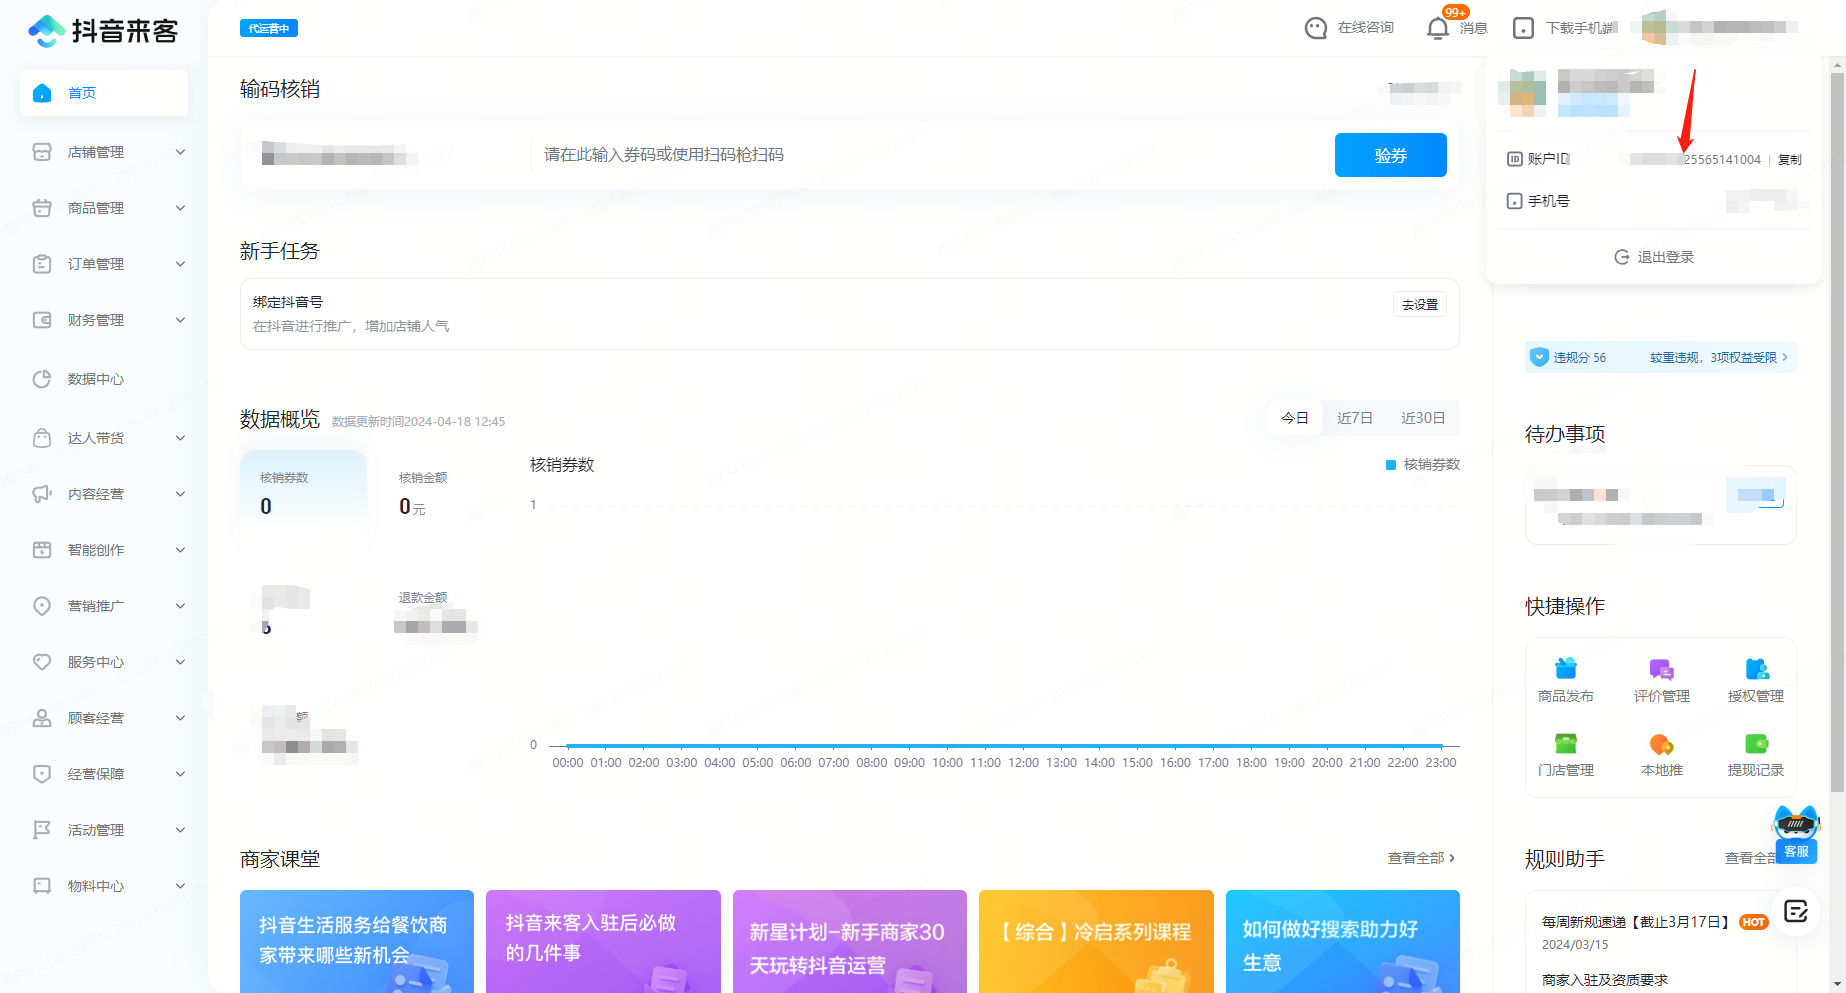The width and height of the screenshot is (1846, 993).
Task: Click the 达人带货 bag icon
Action: (x=42, y=438)
